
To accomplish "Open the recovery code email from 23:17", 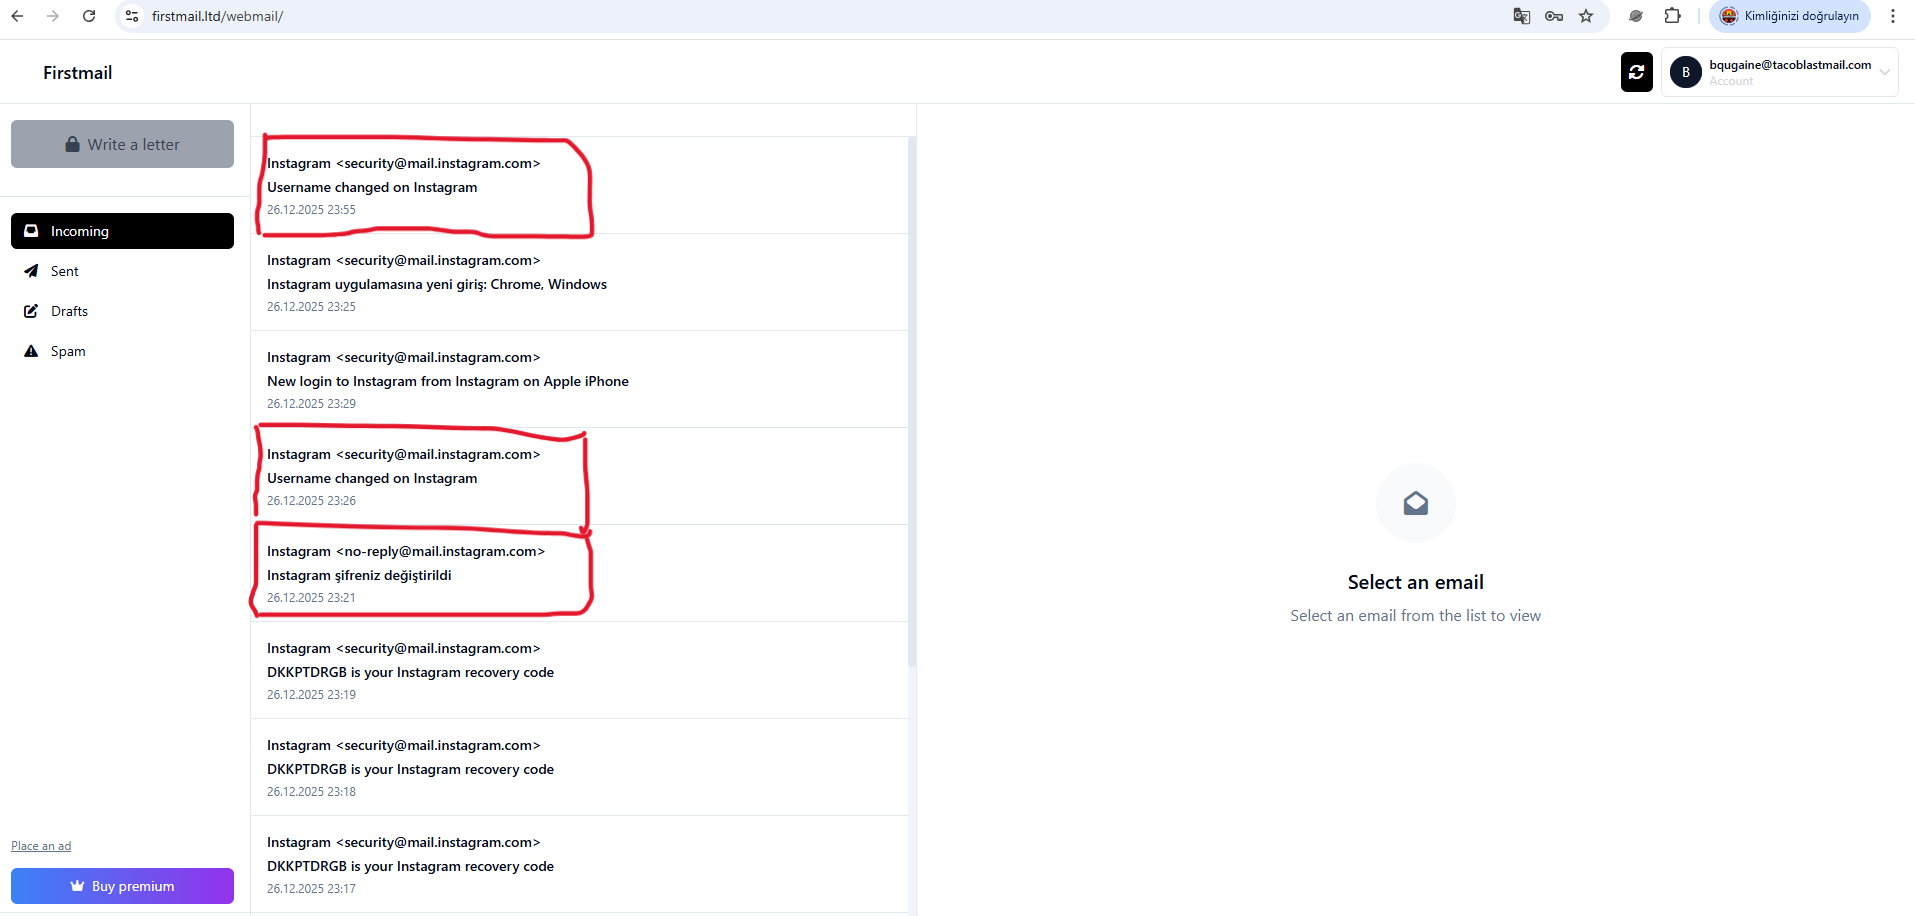I will (x=579, y=864).
